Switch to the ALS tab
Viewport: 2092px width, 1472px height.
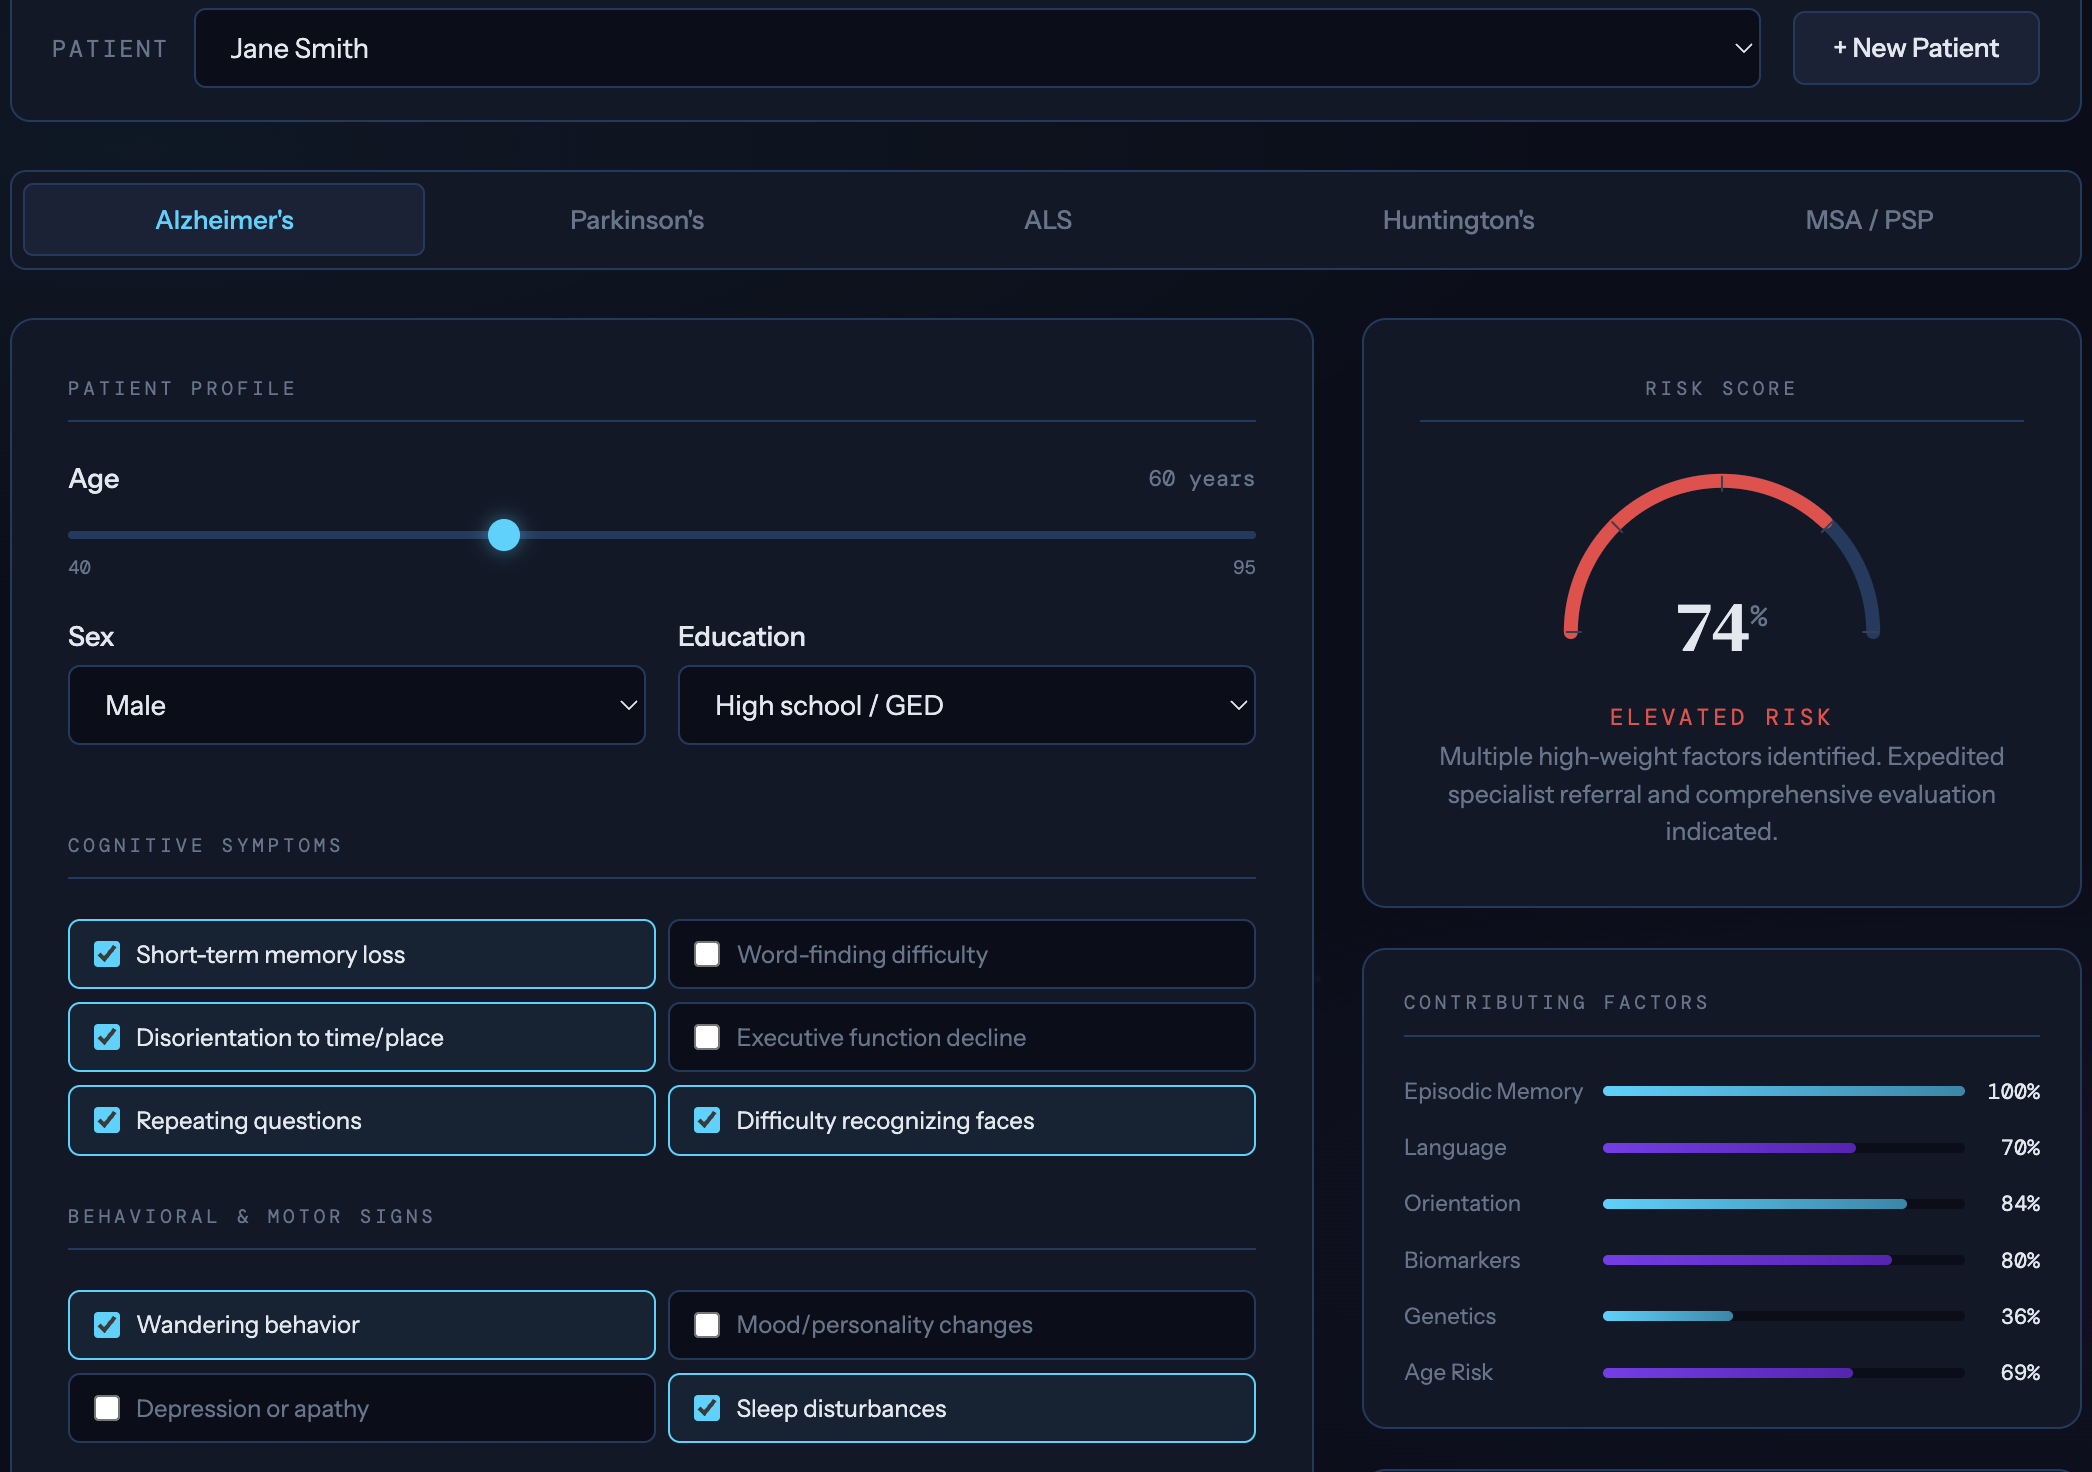tap(1047, 220)
